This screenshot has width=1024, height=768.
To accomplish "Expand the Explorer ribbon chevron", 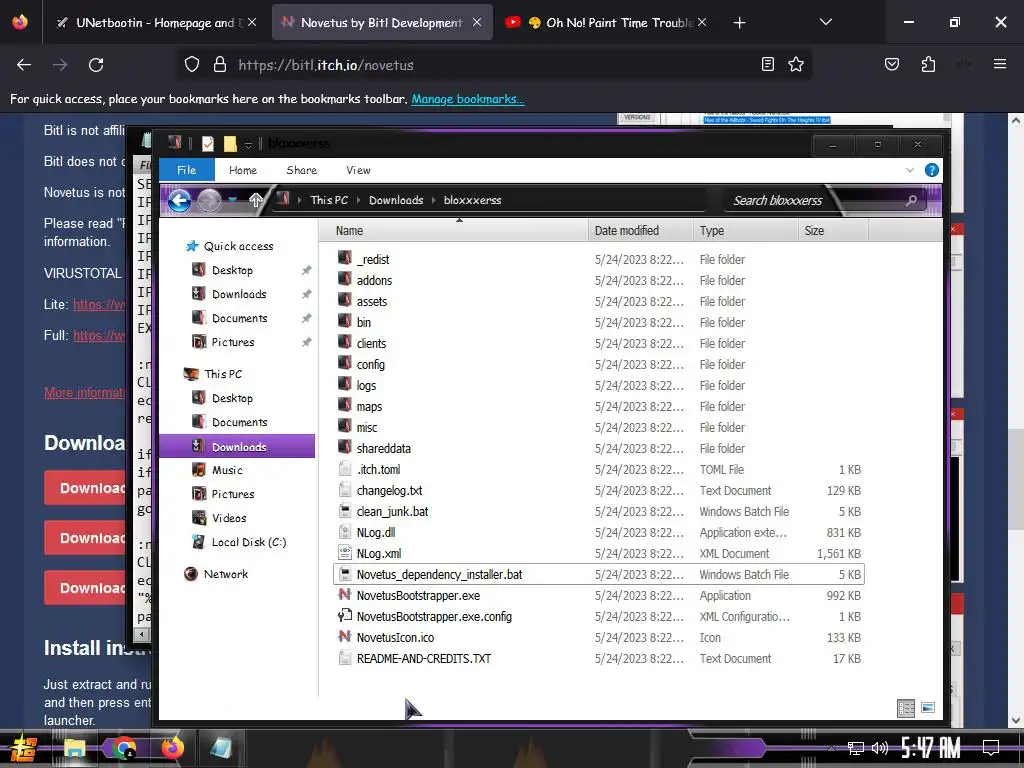I will (x=910, y=170).
